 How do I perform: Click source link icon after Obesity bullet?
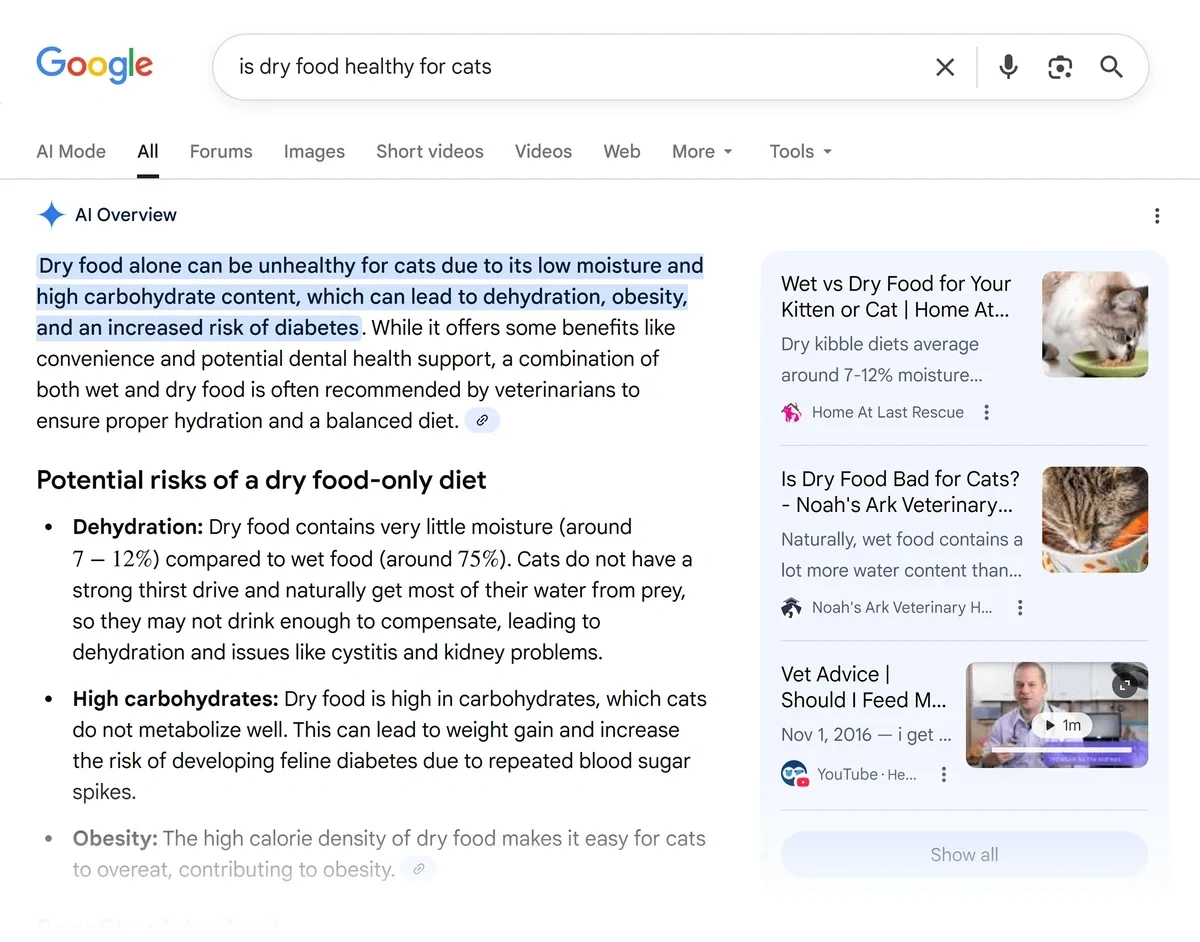point(419,870)
